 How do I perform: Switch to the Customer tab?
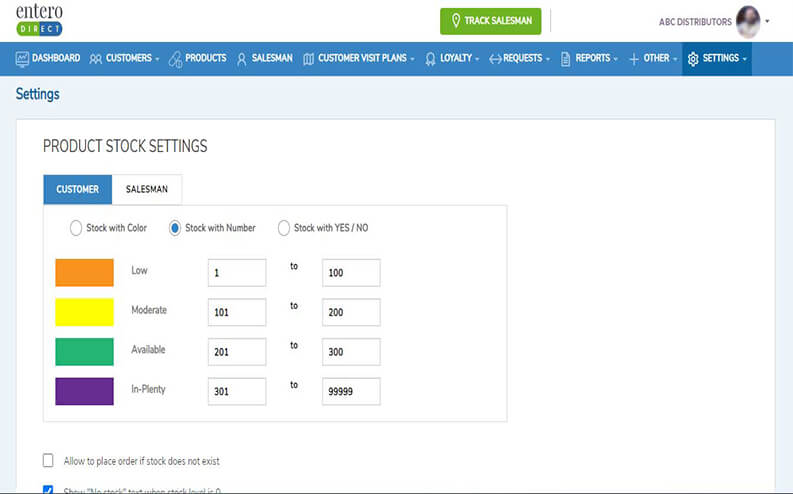77,189
